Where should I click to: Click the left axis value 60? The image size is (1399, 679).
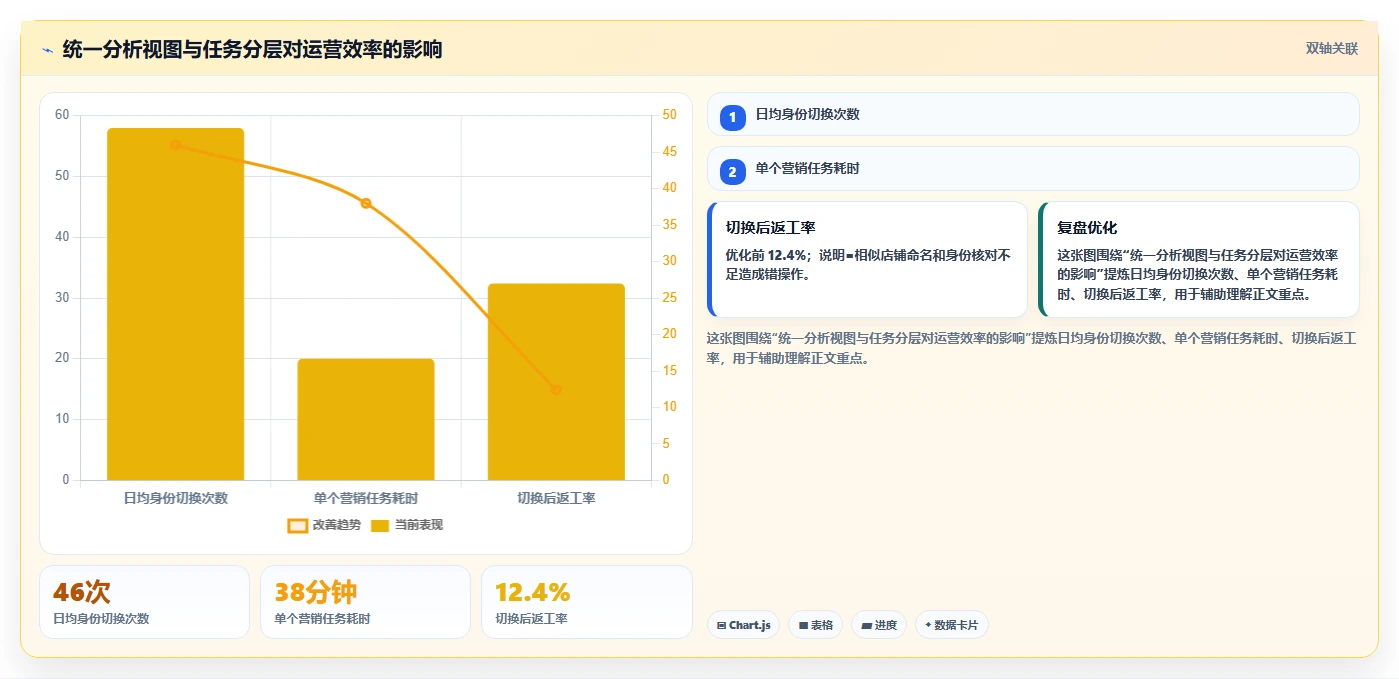click(x=62, y=115)
